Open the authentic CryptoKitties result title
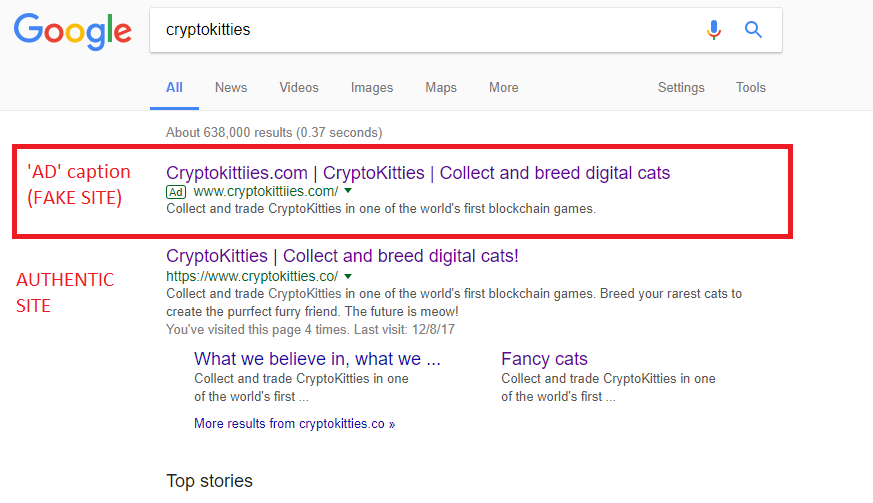The width and height of the screenshot is (873, 503). click(342, 256)
